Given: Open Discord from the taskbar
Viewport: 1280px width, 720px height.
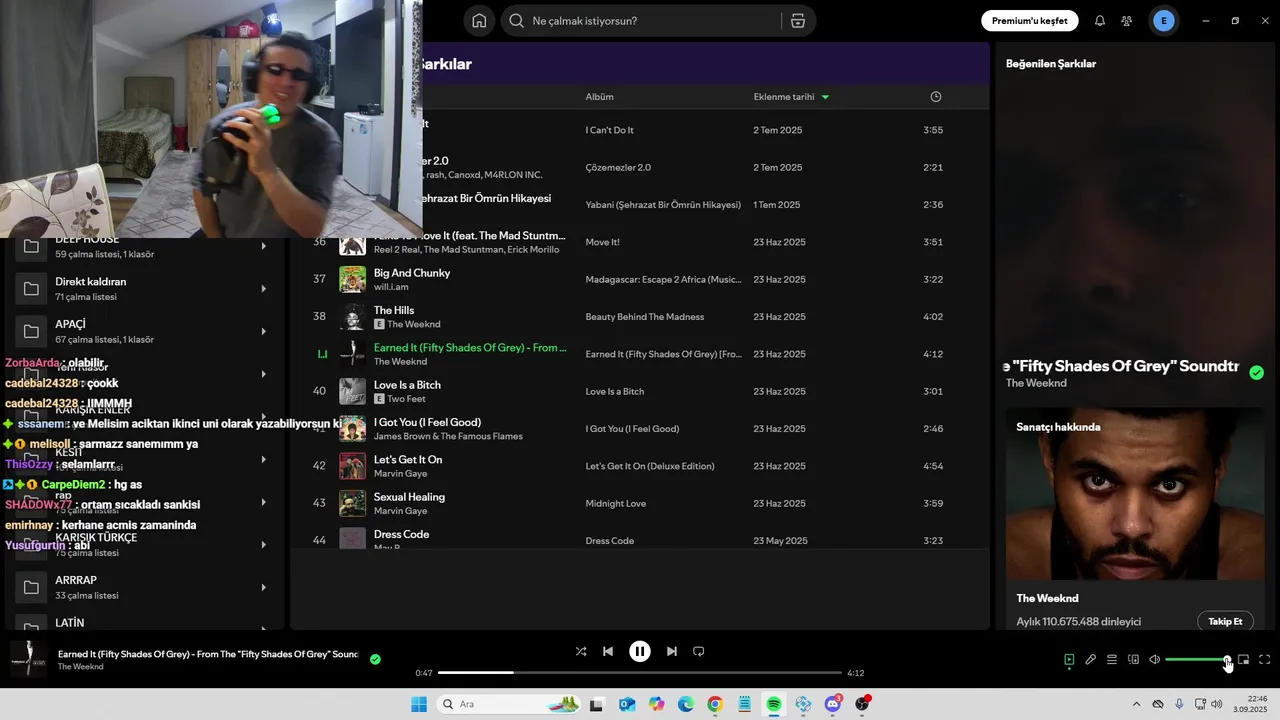Looking at the screenshot, I should [x=833, y=704].
